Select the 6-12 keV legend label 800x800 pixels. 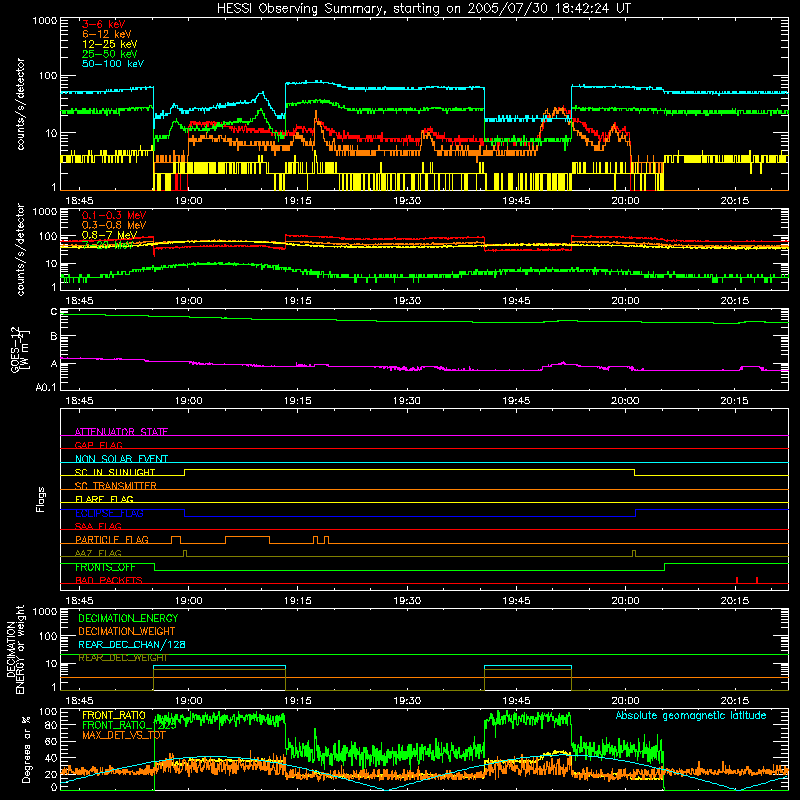click(107, 34)
